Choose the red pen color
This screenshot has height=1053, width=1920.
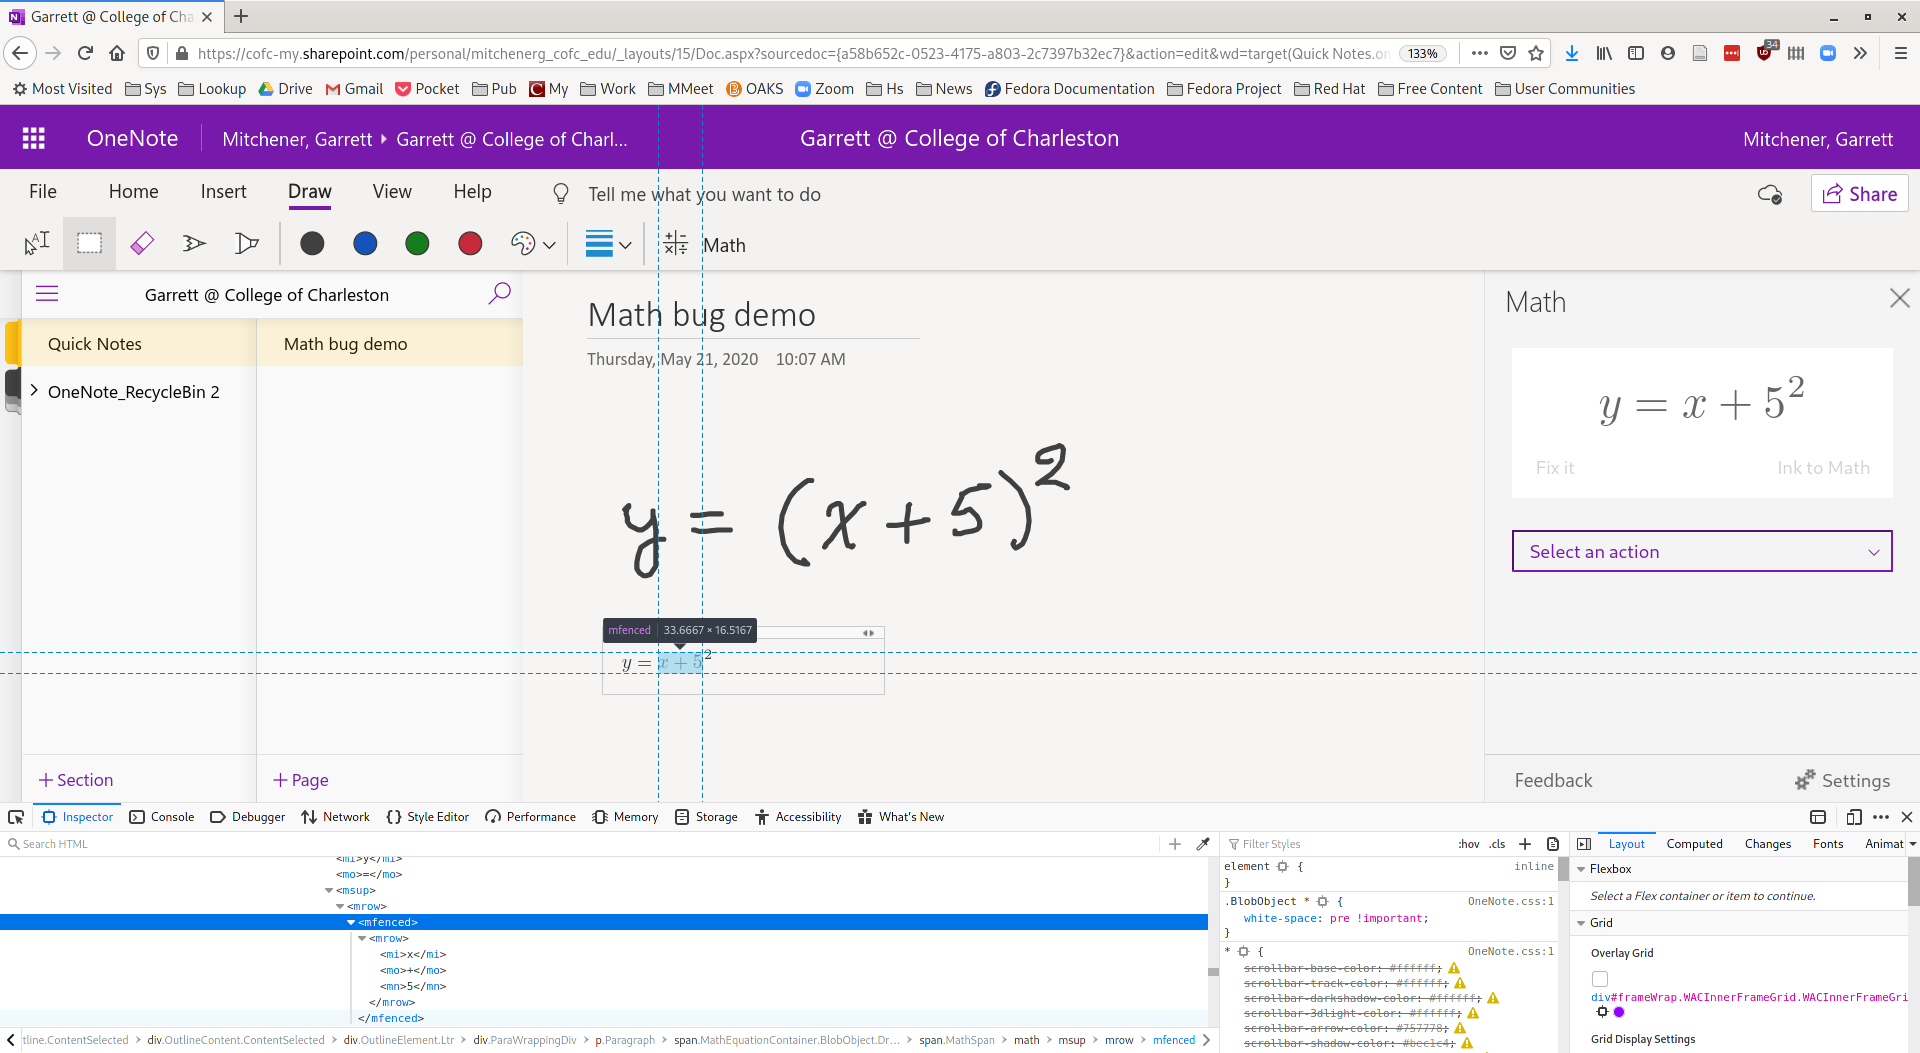tap(470, 243)
